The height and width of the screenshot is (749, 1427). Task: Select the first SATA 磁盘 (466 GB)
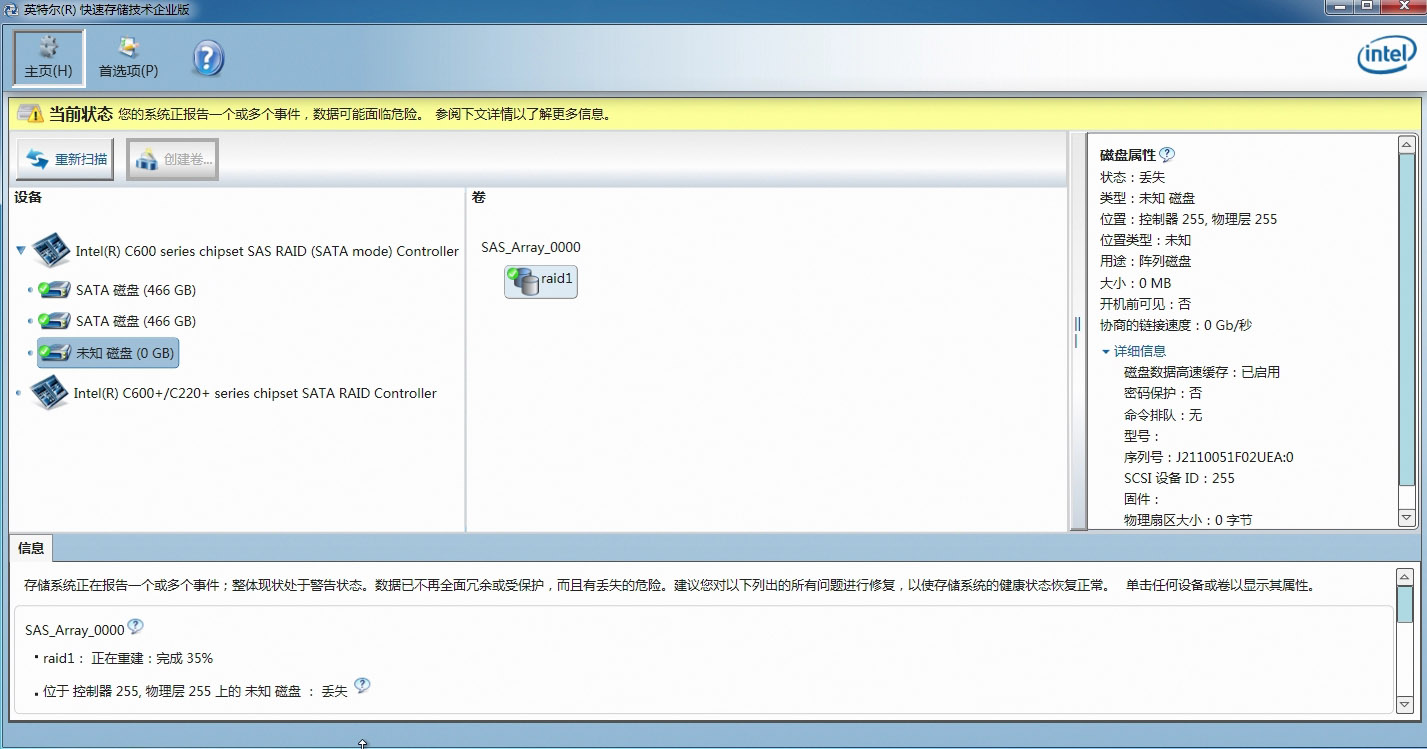pos(135,290)
